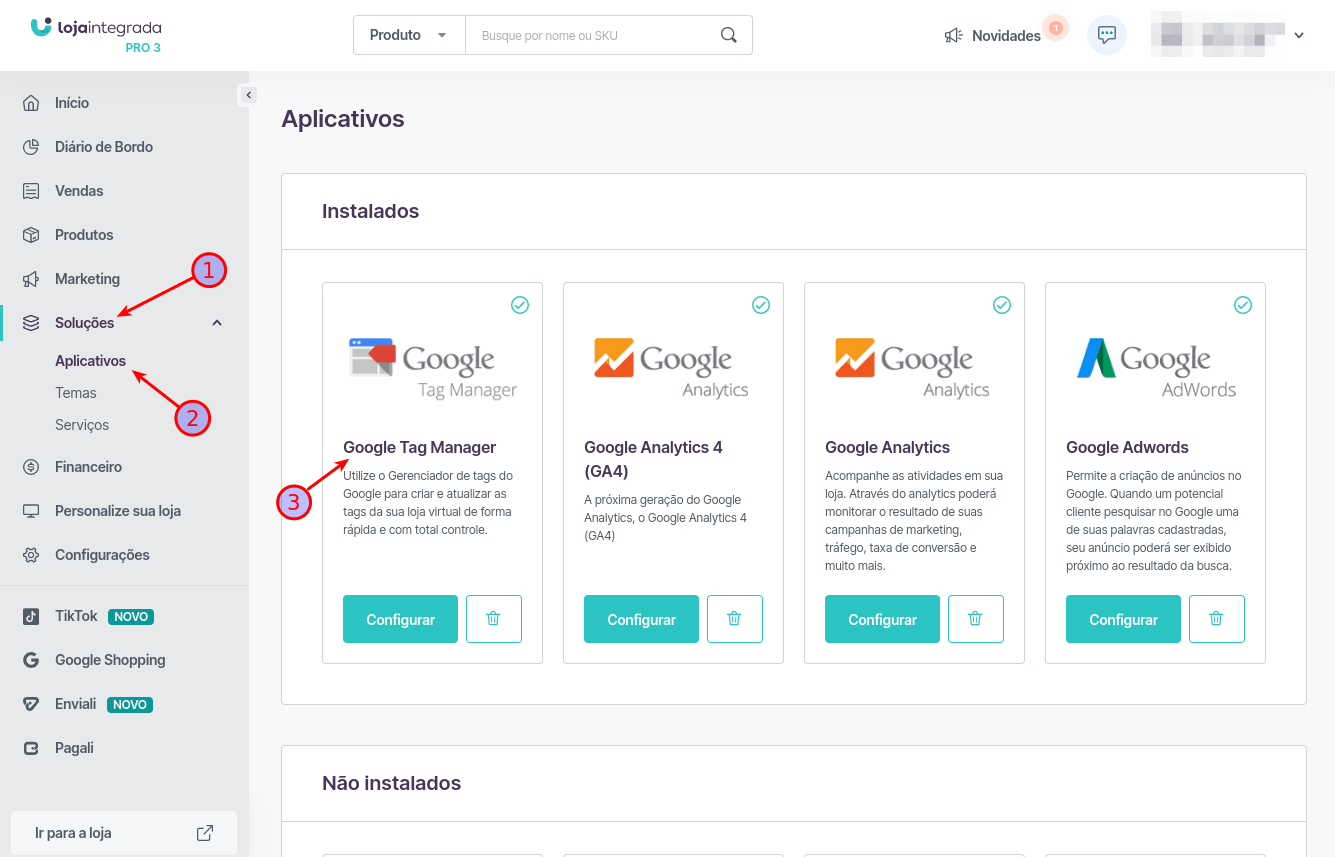Viewport: 1335px width, 857px height.
Task: Configure Google Tag Manager
Action: pyautogui.click(x=400, y=619)
